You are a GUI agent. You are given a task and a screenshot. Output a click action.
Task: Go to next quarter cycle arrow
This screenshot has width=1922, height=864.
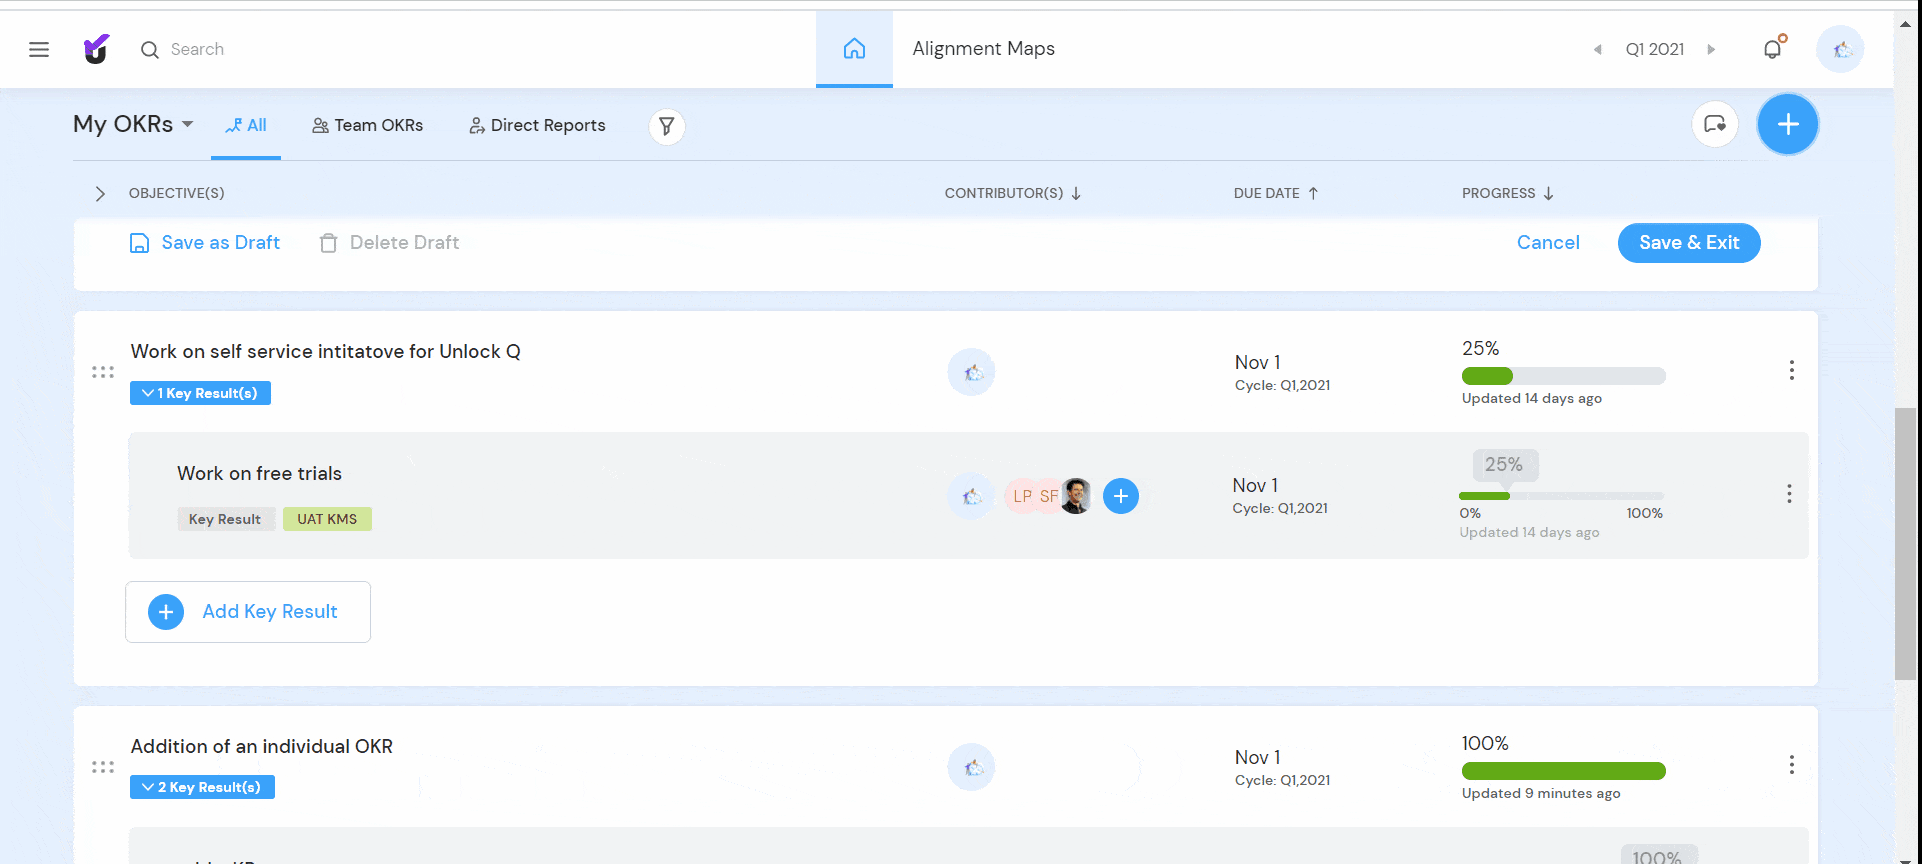(1711, 49)
